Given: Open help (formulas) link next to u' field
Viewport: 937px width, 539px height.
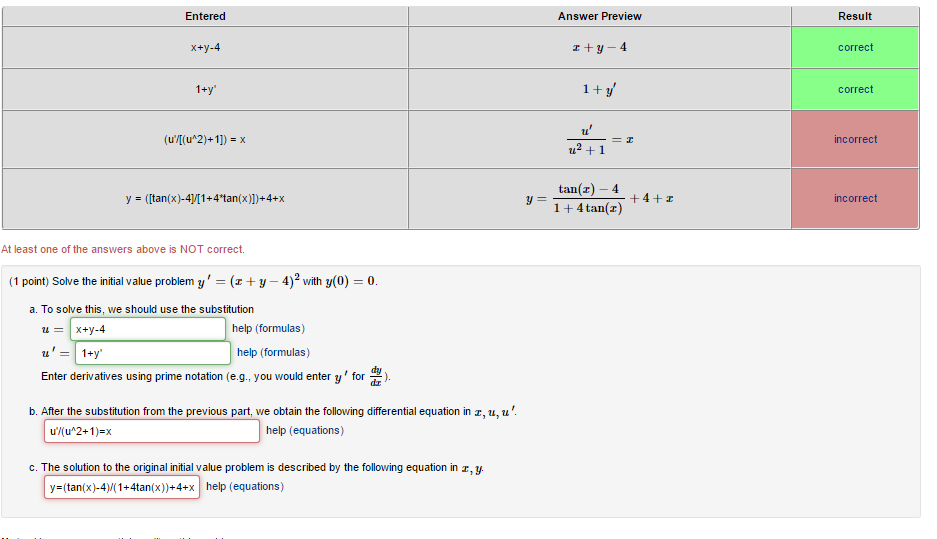Looking at the screenshot, I should (273, 353).
